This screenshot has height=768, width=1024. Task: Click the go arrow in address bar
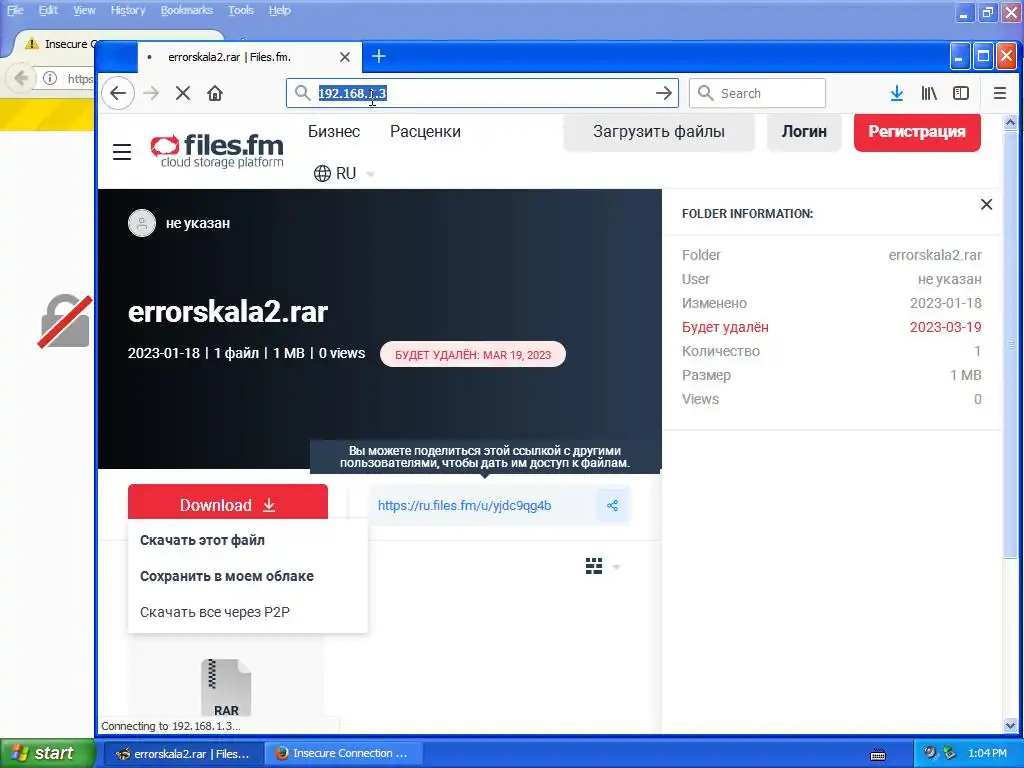coord(664,93)
